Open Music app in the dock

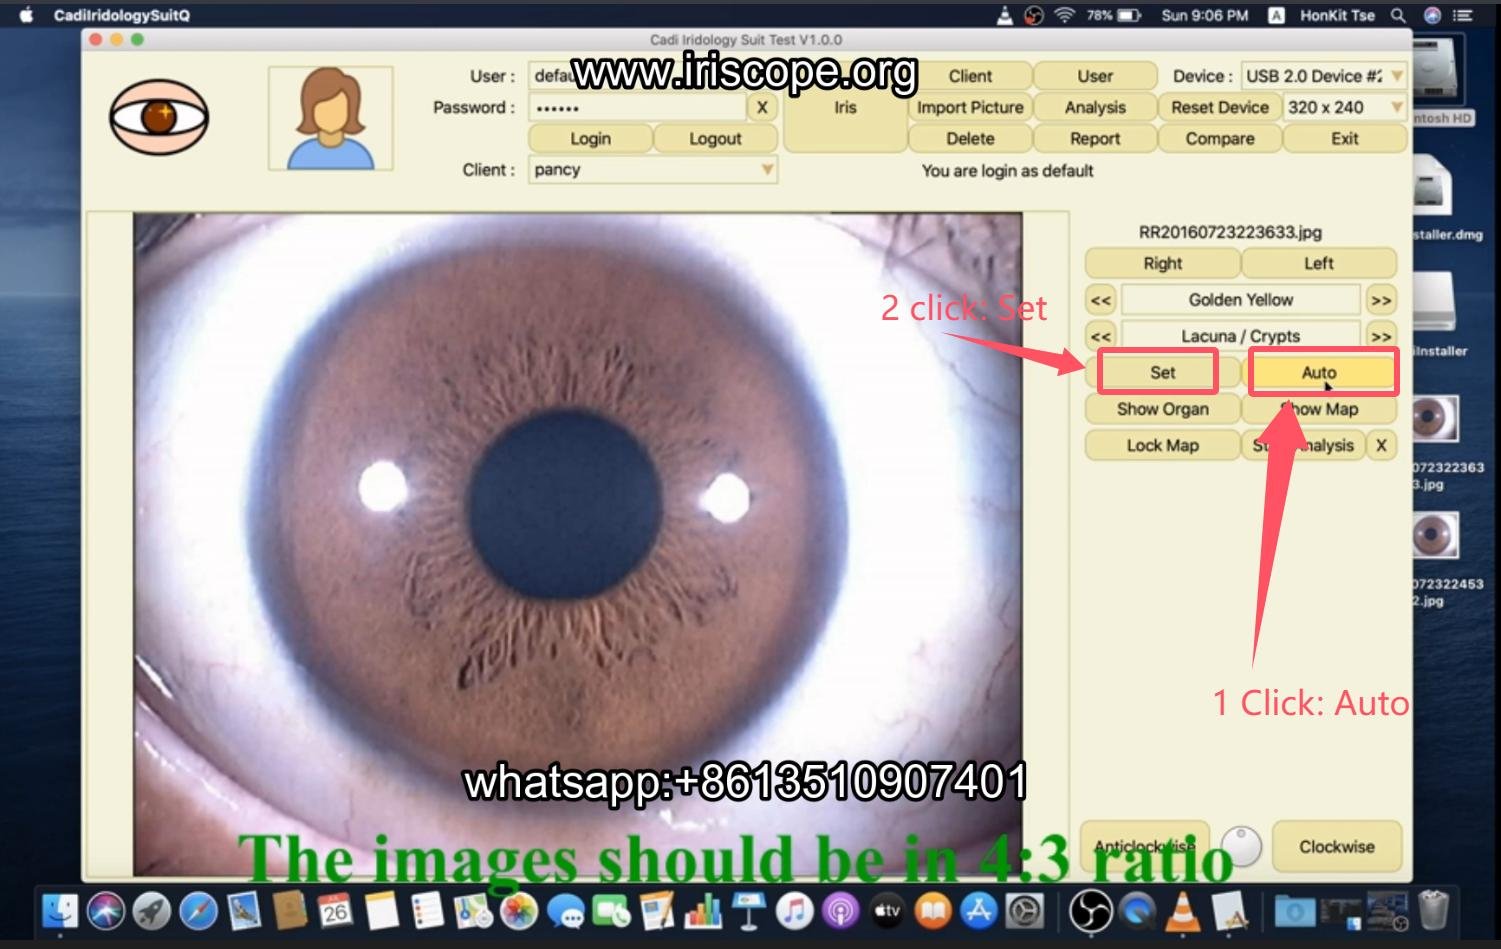795,911
